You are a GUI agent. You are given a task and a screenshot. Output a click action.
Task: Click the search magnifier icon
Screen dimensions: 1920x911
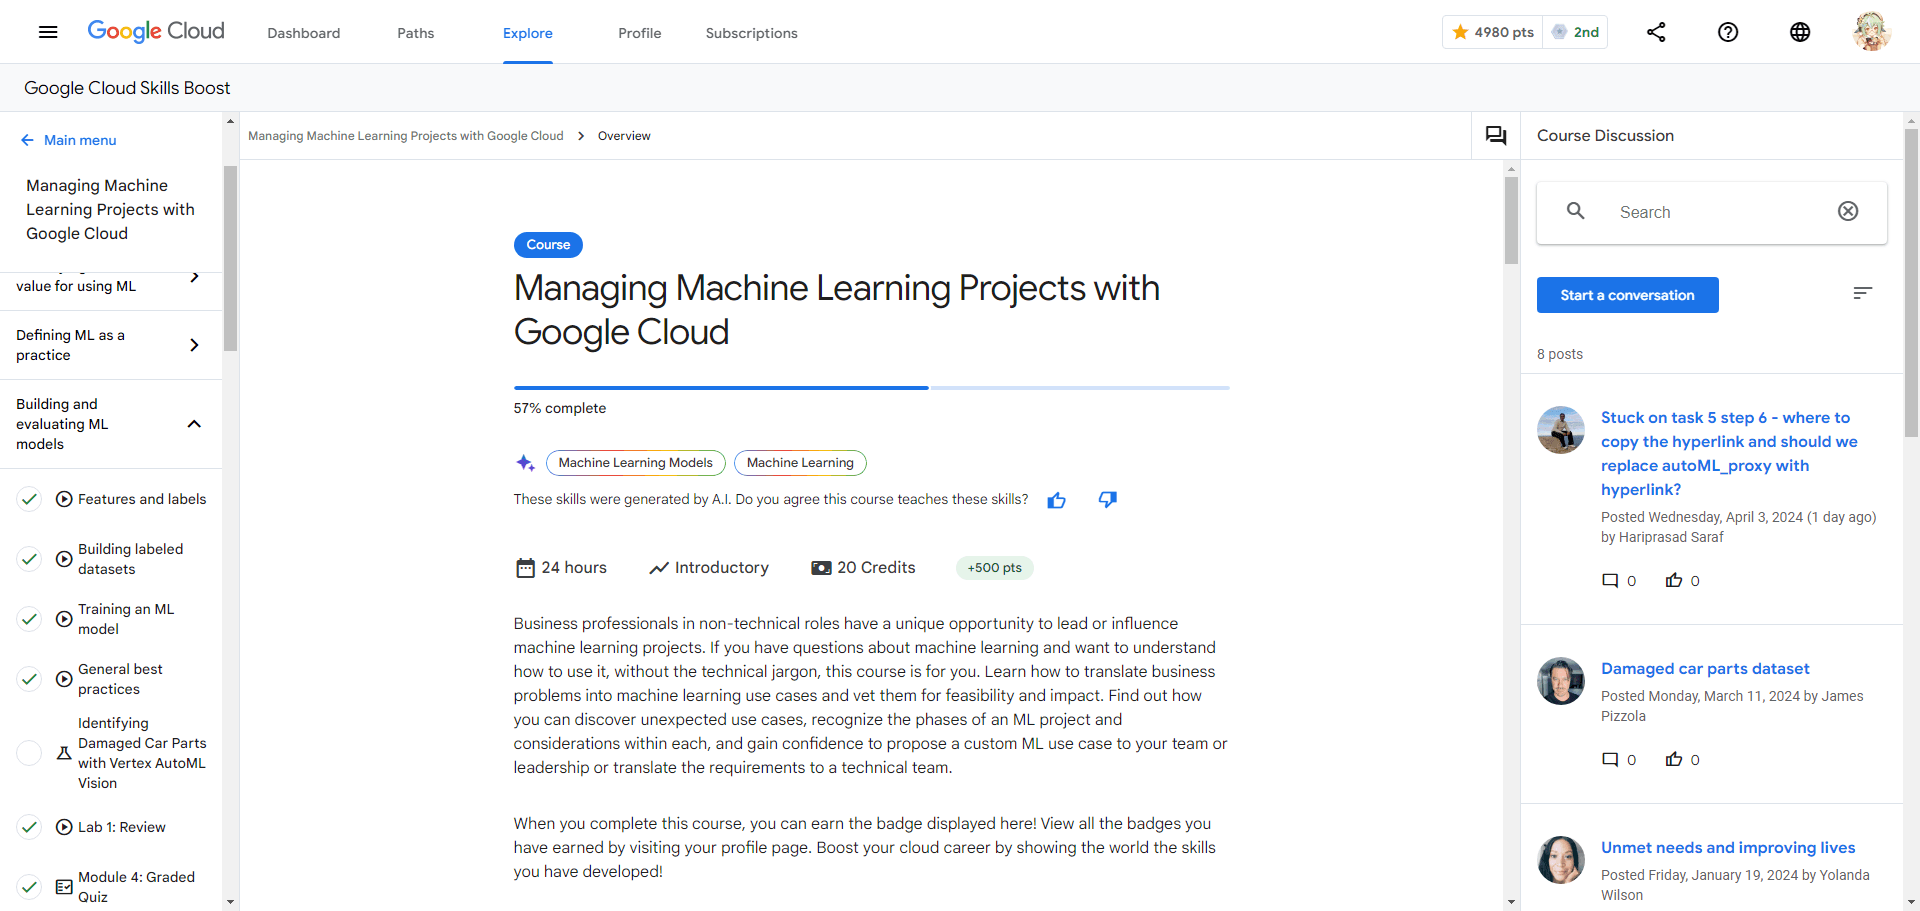pyautogui.click(x=1576, y=211)
